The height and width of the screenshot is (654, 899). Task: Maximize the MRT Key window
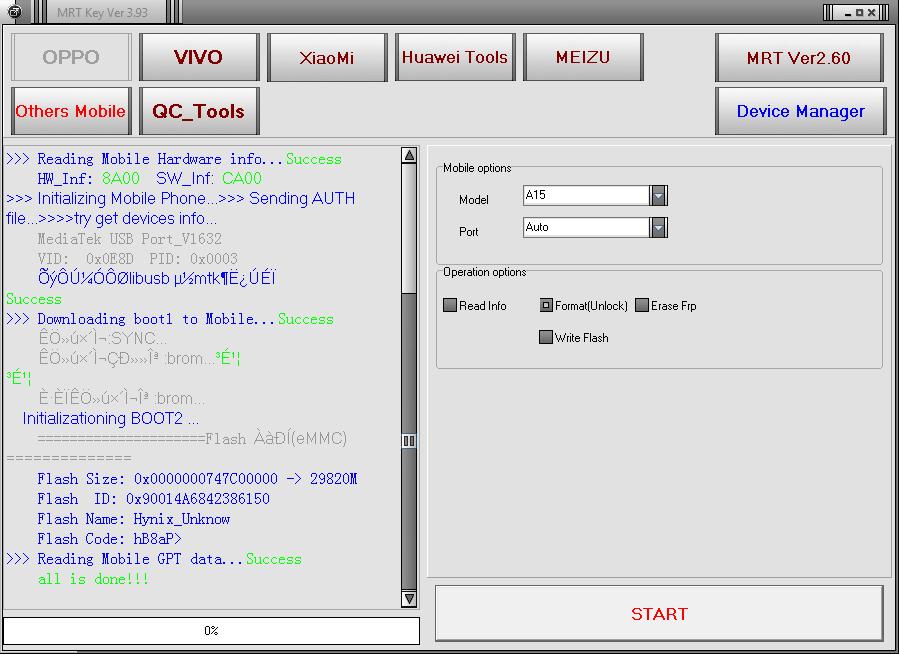point(859,13)
